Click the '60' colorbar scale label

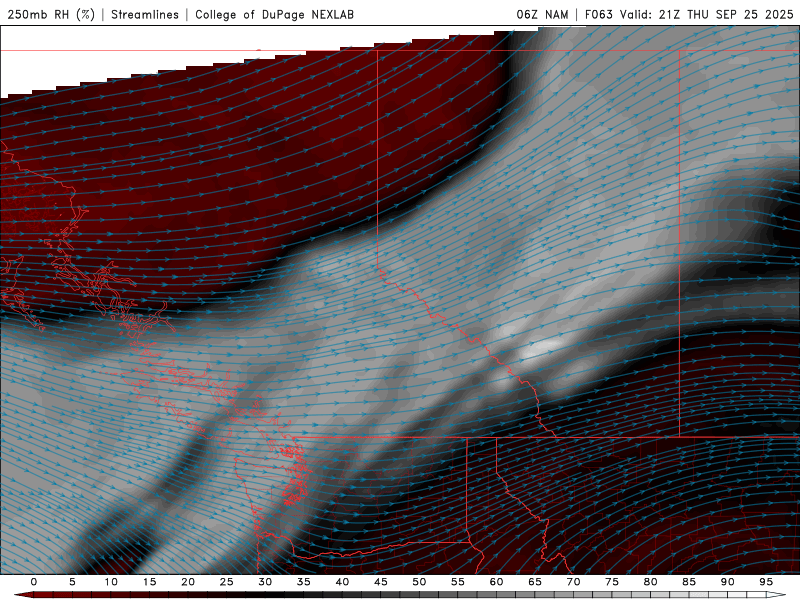click(496, 582)
